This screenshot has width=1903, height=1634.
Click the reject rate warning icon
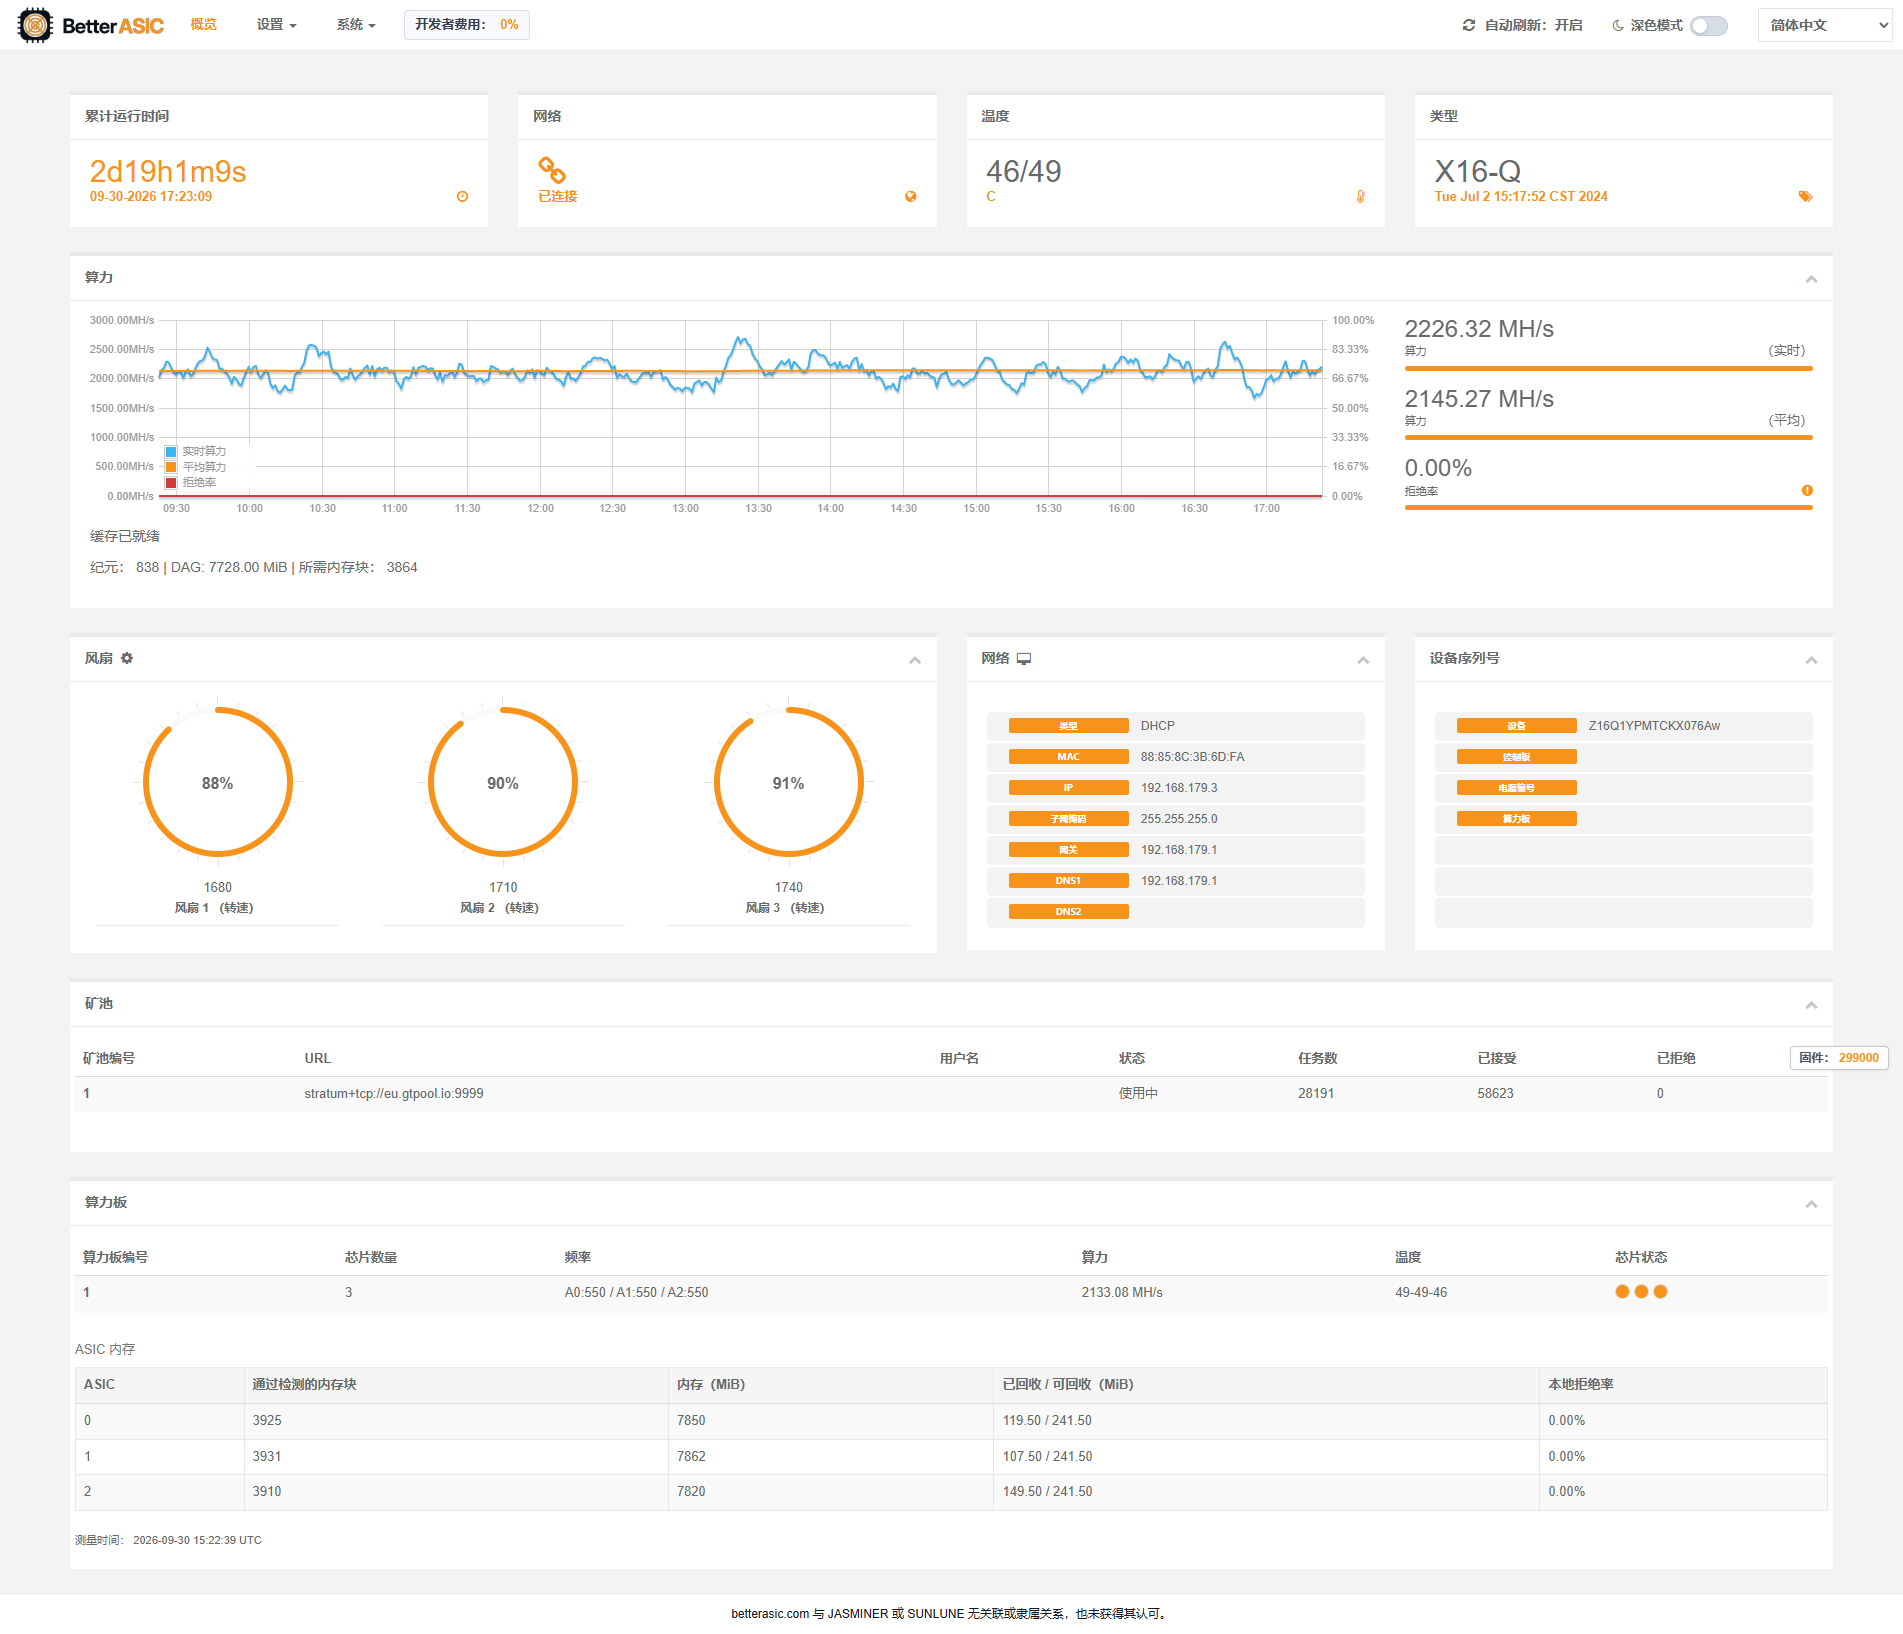coord(1807,490)
